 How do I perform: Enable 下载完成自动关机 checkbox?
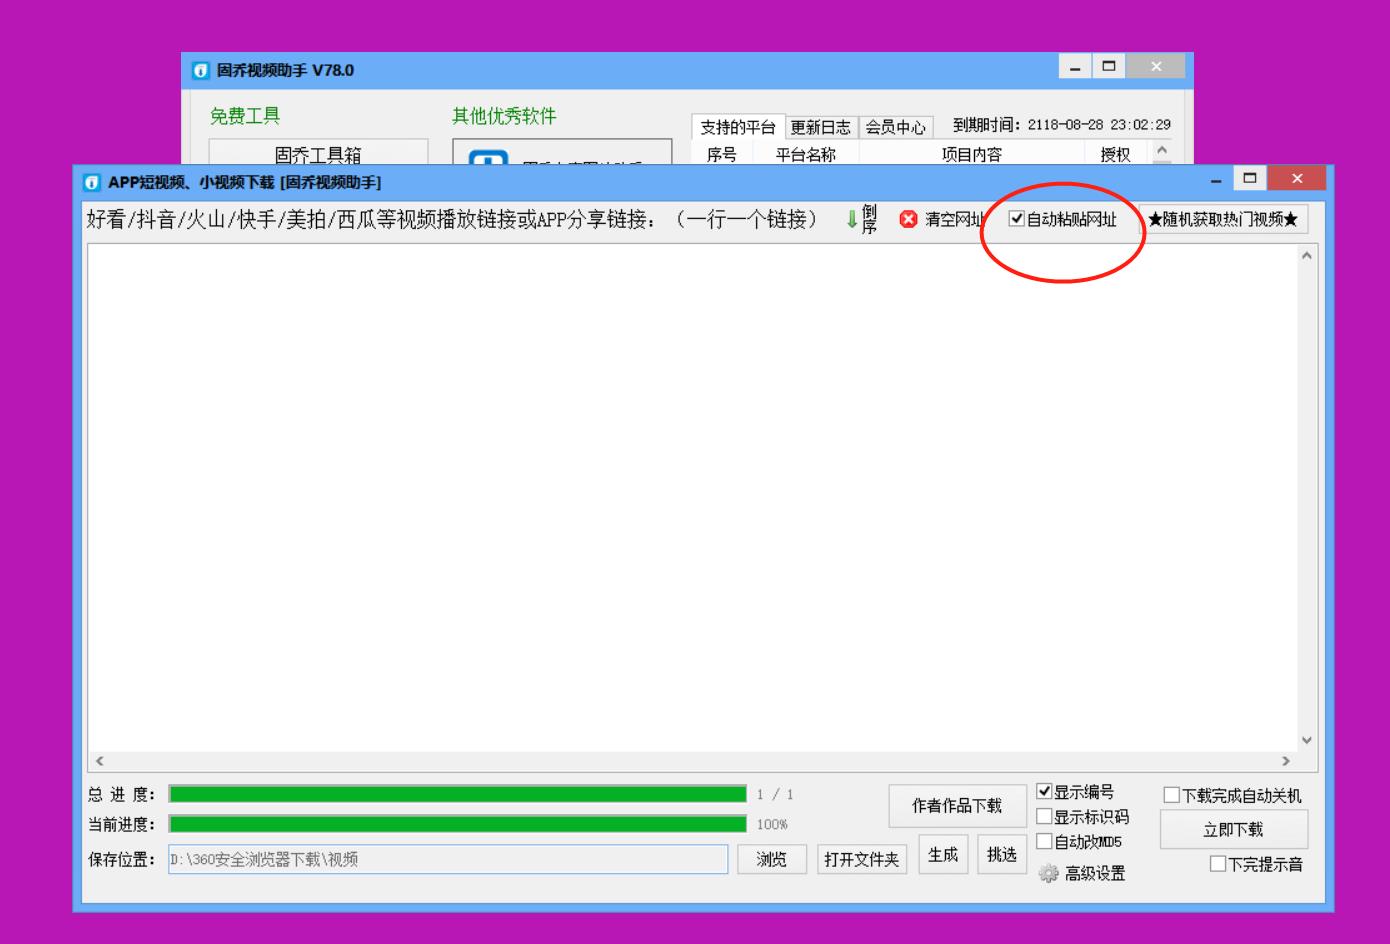(x=1171, y=795)
